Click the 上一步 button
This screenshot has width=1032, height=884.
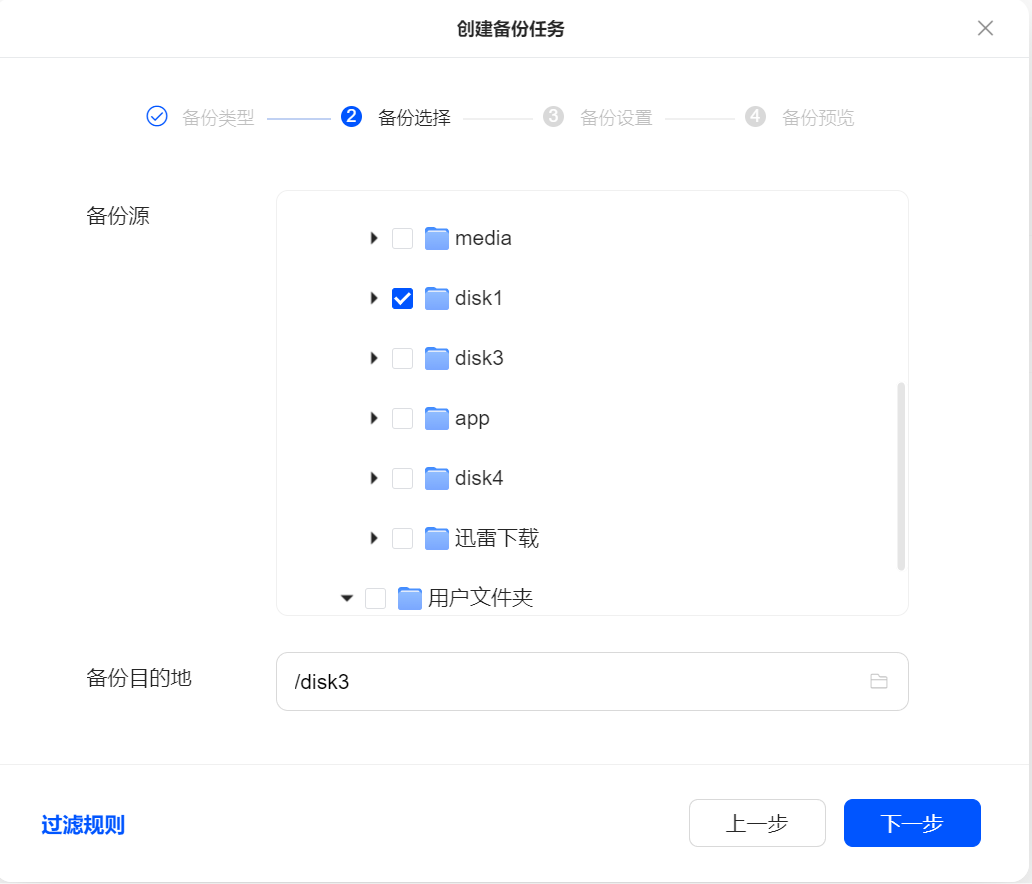tap(757, 823)
